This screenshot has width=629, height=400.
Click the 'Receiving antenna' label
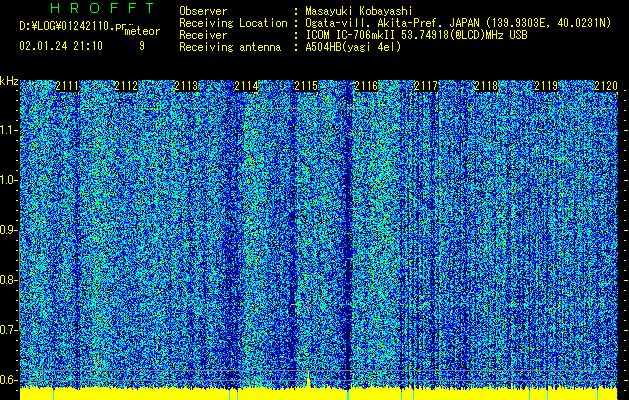(230, 47)
